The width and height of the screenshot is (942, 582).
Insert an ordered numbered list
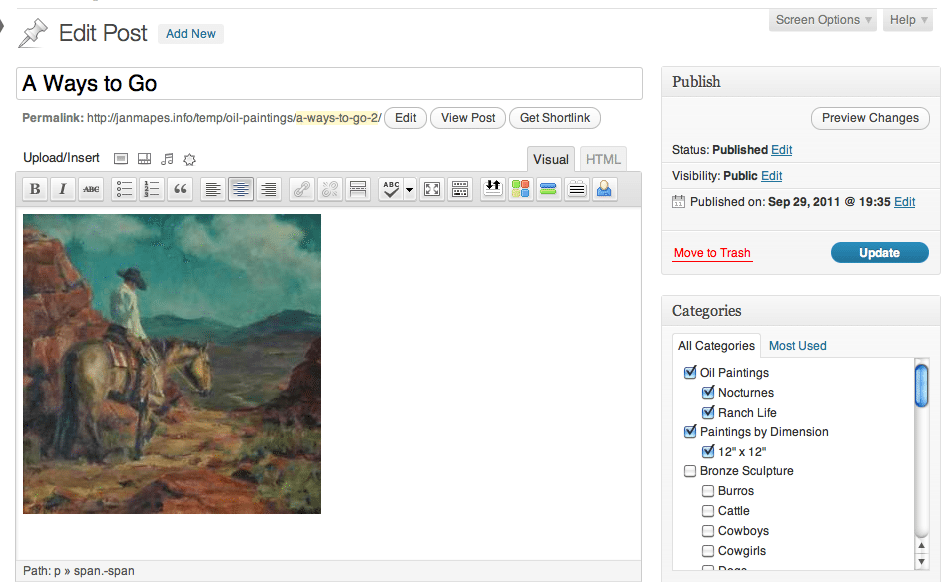coord(152,189)
